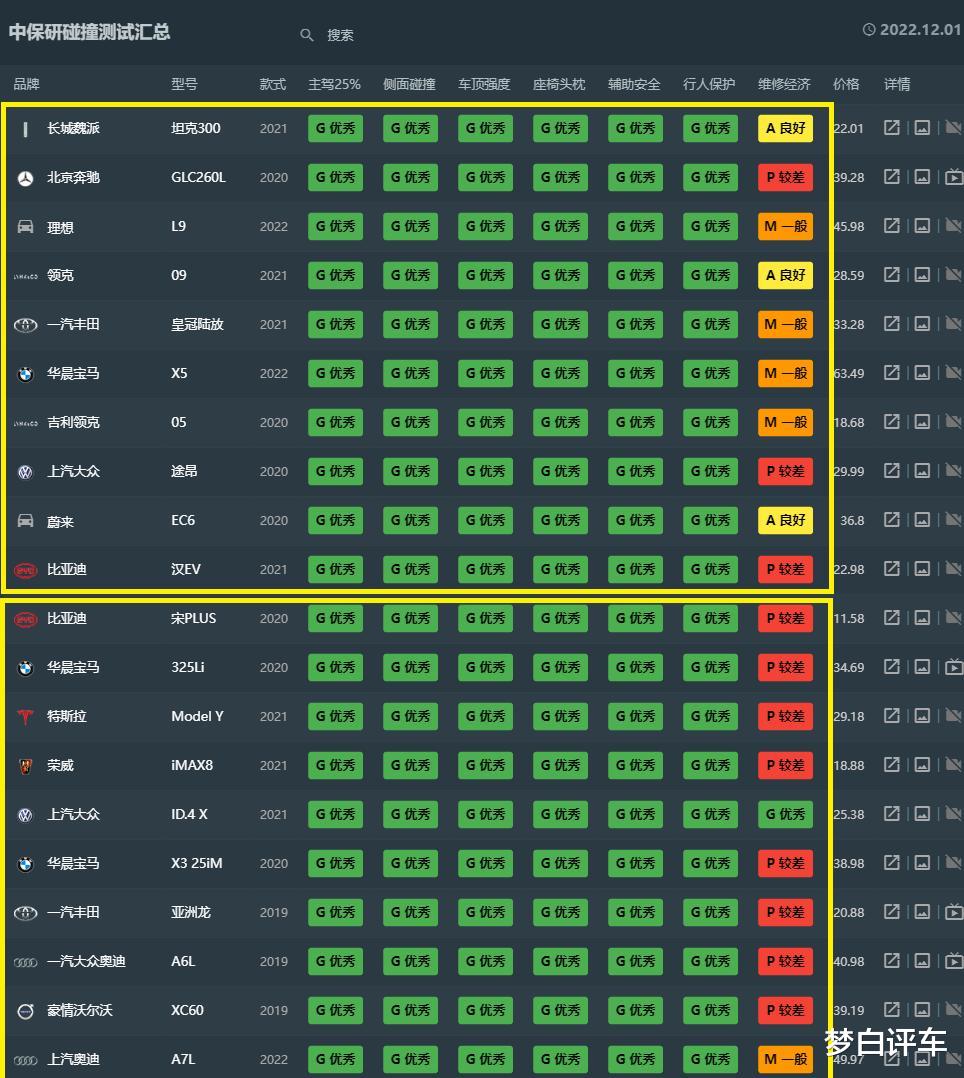View image icon for A6L row
This screenshot has width=964, height=1078.
(x=922, y=961)
